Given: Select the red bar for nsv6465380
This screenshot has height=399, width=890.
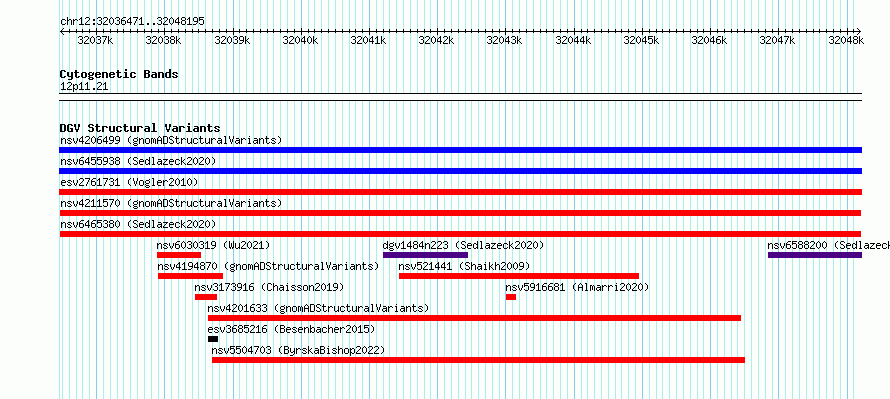Looking at the screenshot, I should coord(460,234).
